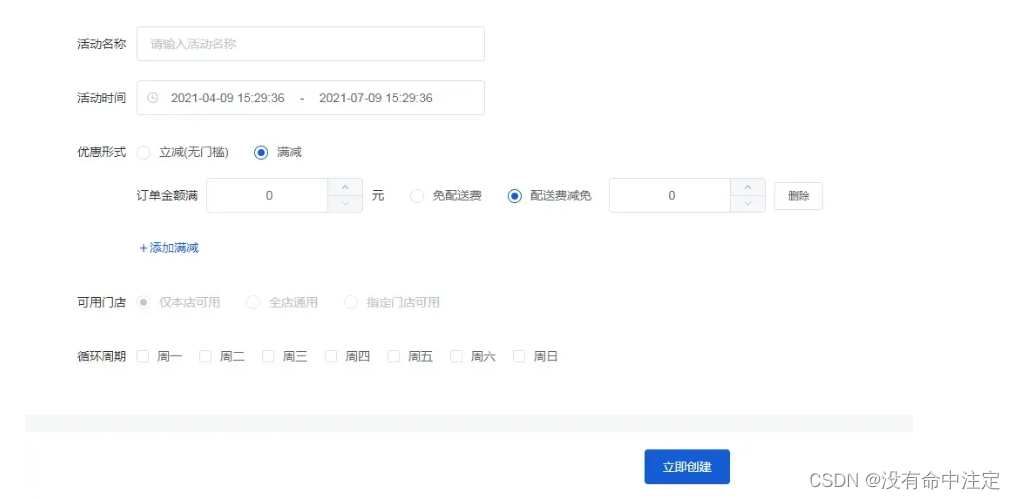Check the 周四 checkbox

pos(331,356)
